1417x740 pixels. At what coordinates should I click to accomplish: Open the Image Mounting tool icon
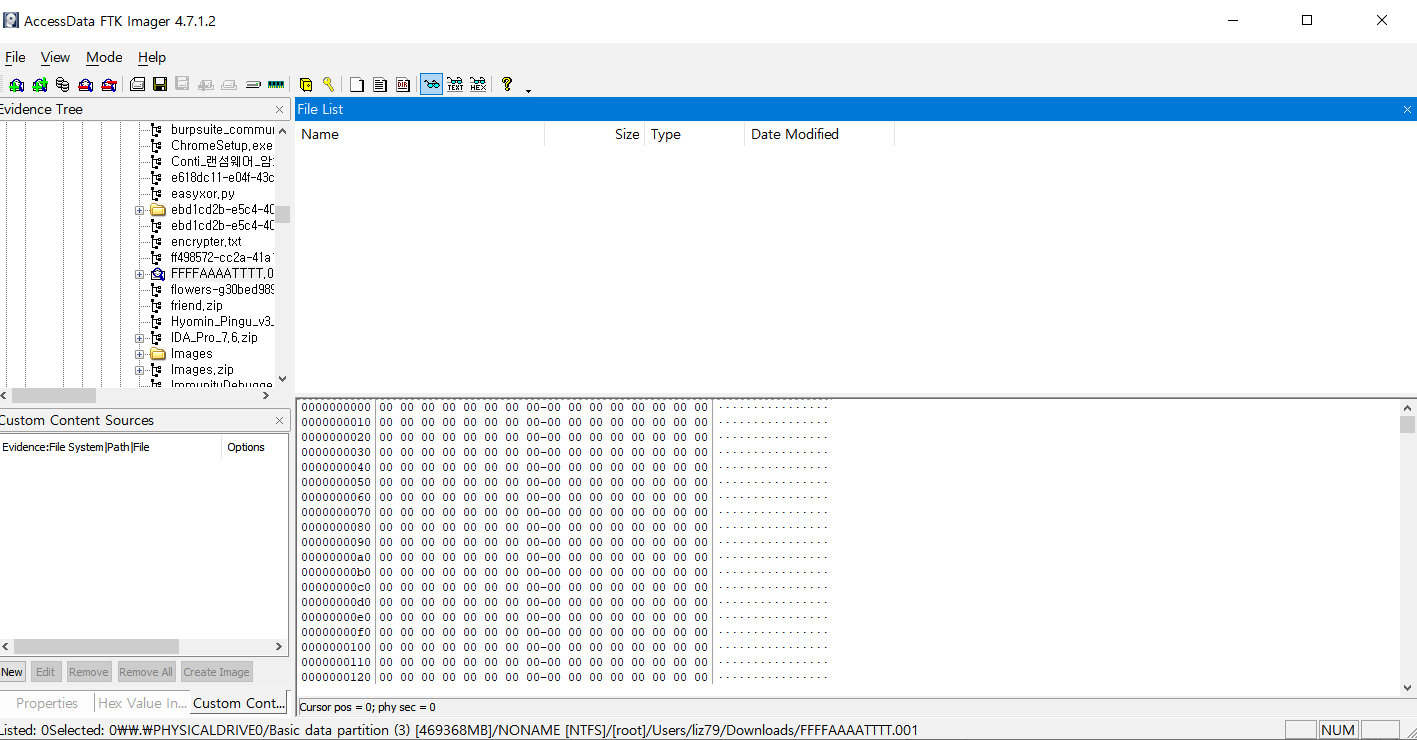pos(62,85)
